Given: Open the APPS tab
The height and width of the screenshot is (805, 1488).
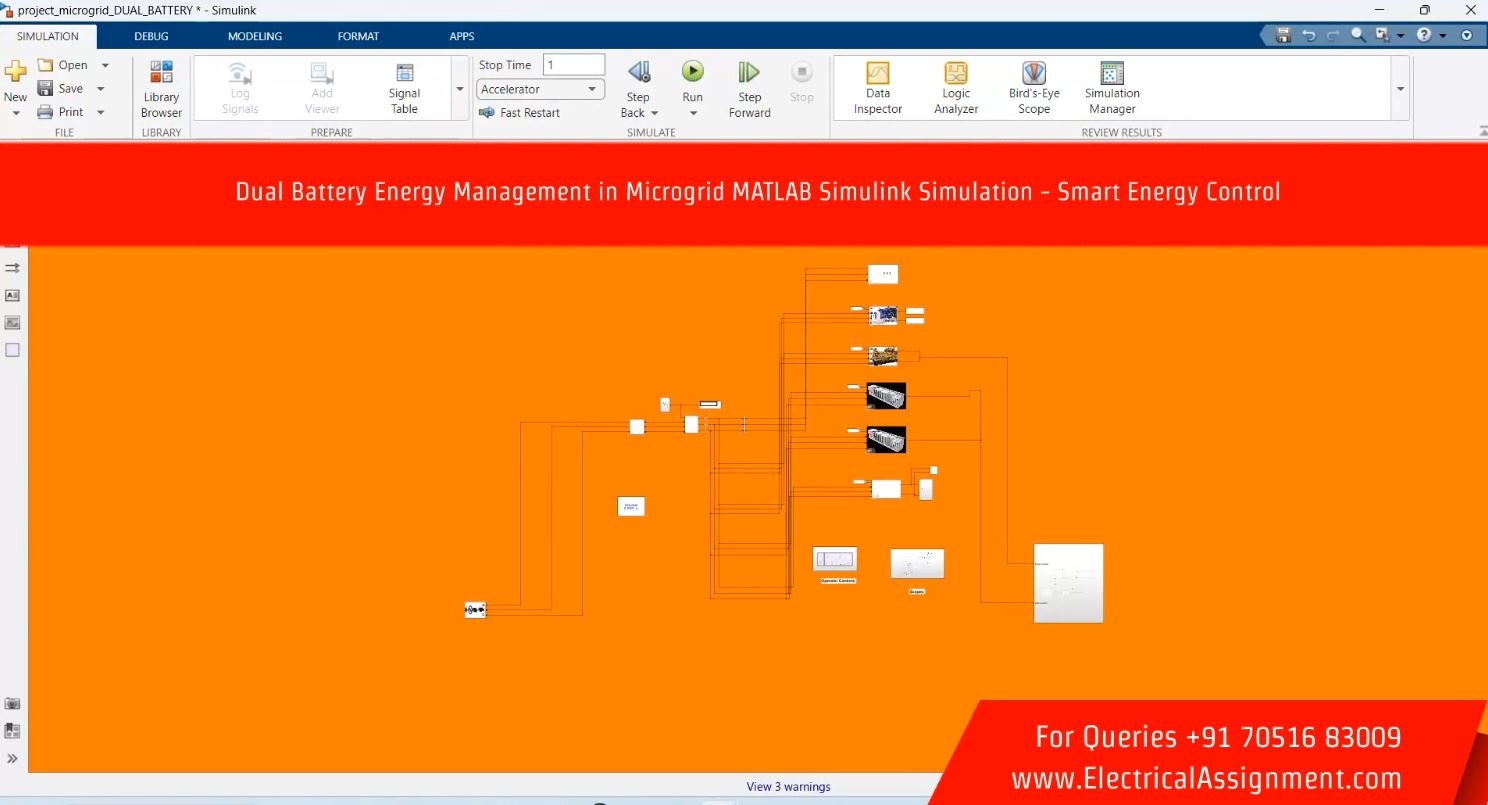Looking at the screenshot, I should tap(461, 36).
